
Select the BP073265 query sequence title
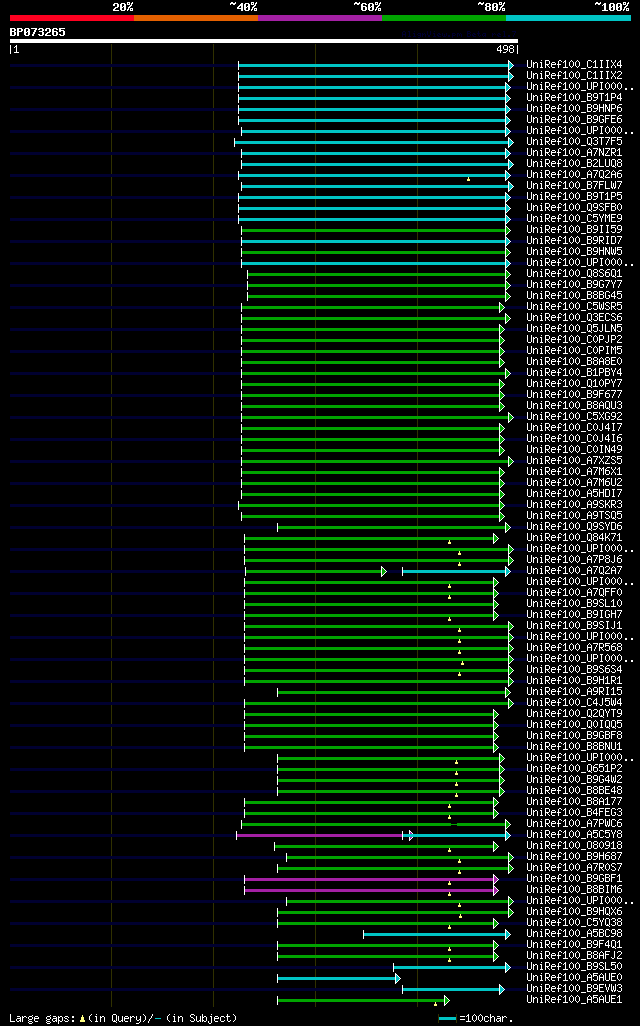pyautogui.click(x=37, y=32)
